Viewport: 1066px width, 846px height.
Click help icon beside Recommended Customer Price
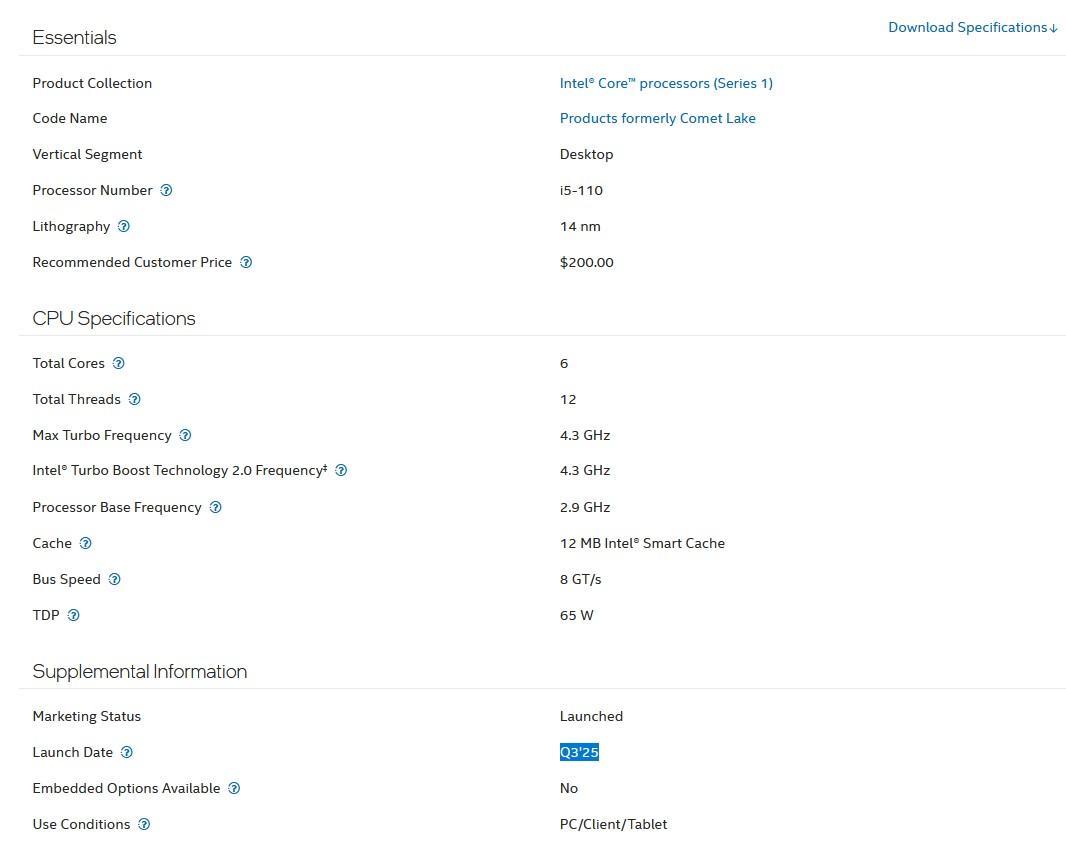point(246,262)
